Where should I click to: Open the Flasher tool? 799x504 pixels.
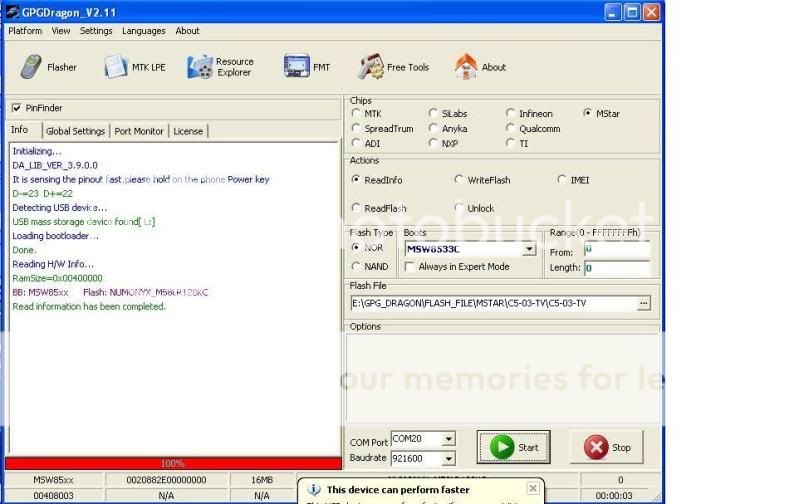coord(48,67)
